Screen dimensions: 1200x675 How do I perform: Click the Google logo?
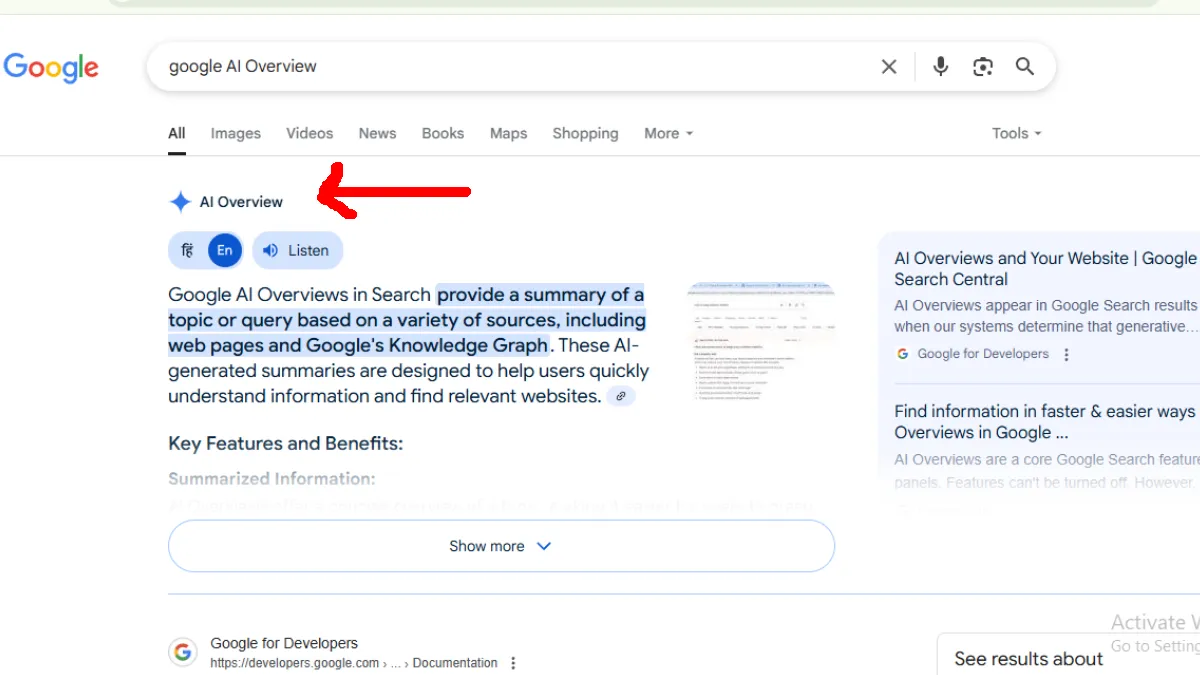tap(51, 67)
